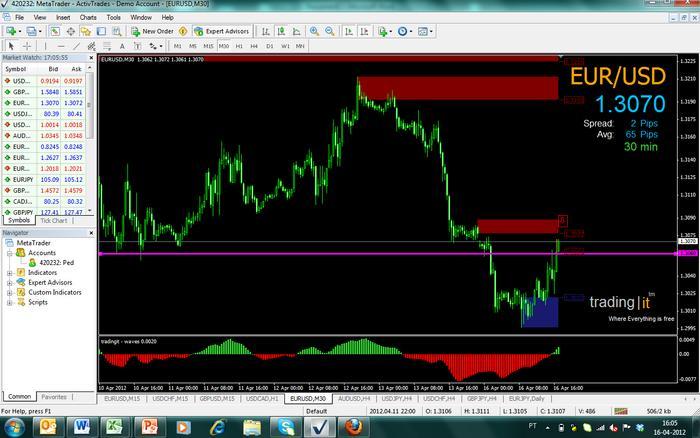Image resolution: width=700 pixels, height=438 pixels.
Task: Switch timeframe to M1
Action: (x=178, y=46)
